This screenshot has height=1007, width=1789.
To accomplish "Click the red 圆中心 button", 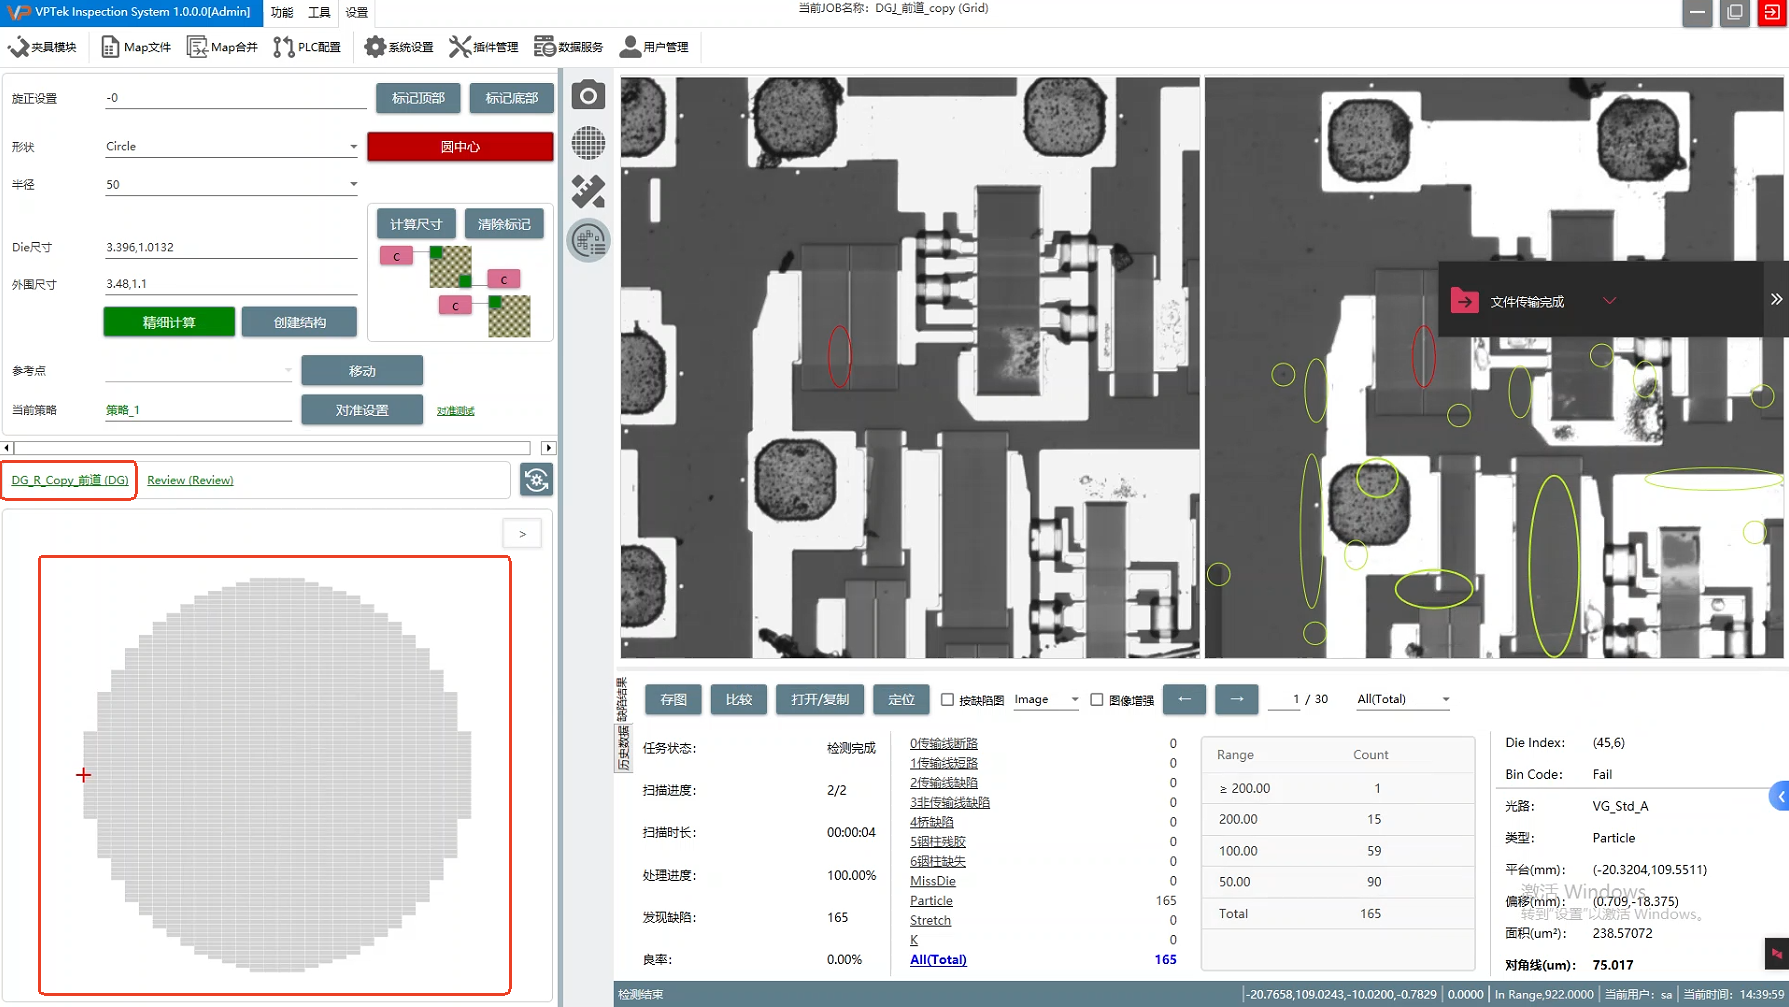I will point(460,147).
